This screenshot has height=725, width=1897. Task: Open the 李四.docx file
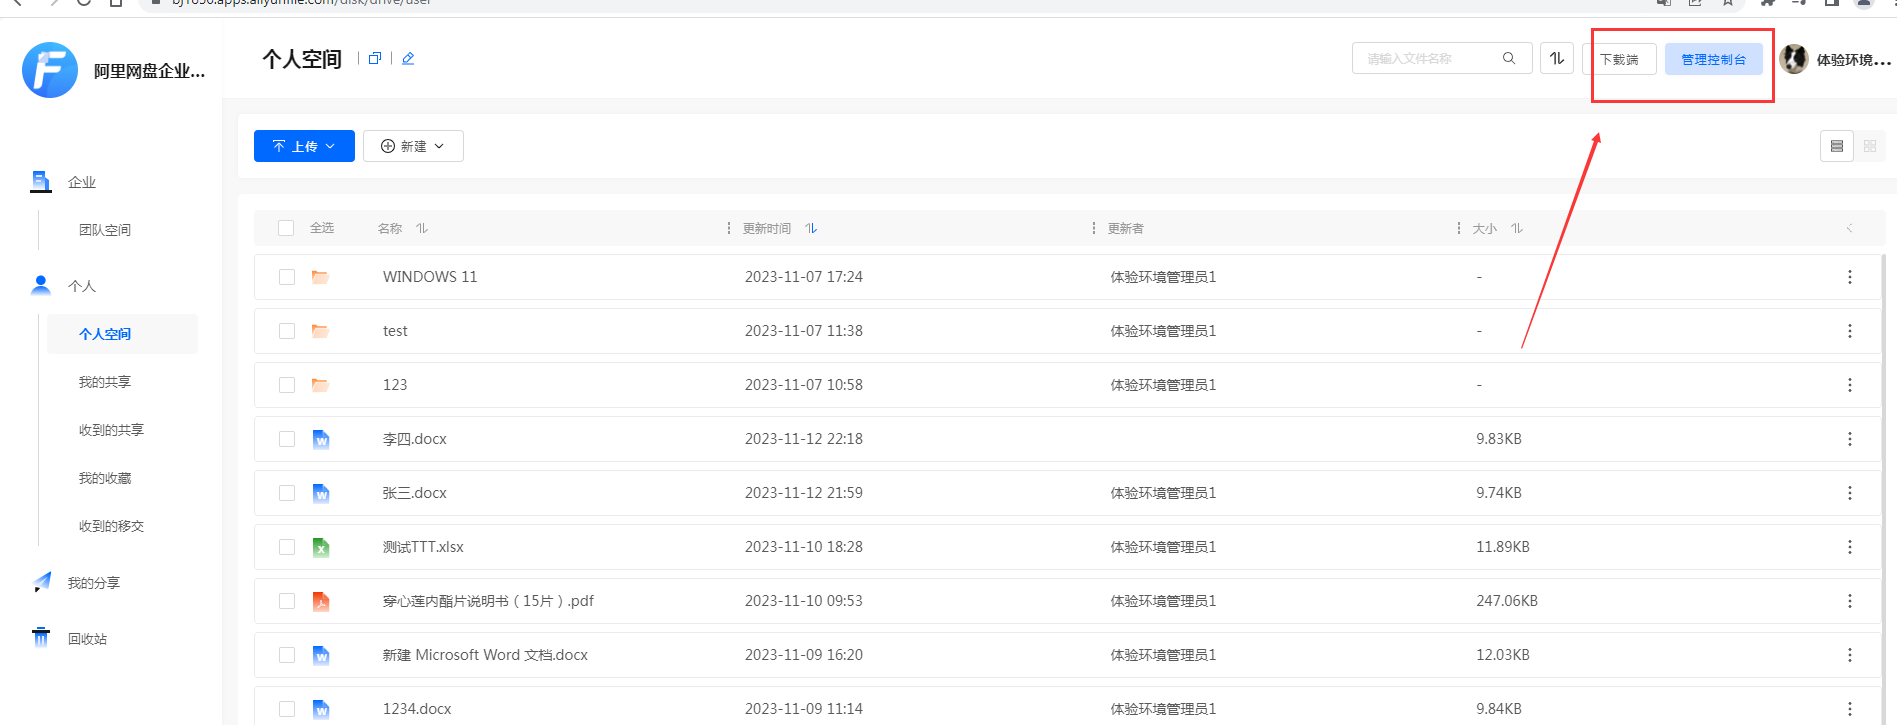tap(414, 439)
